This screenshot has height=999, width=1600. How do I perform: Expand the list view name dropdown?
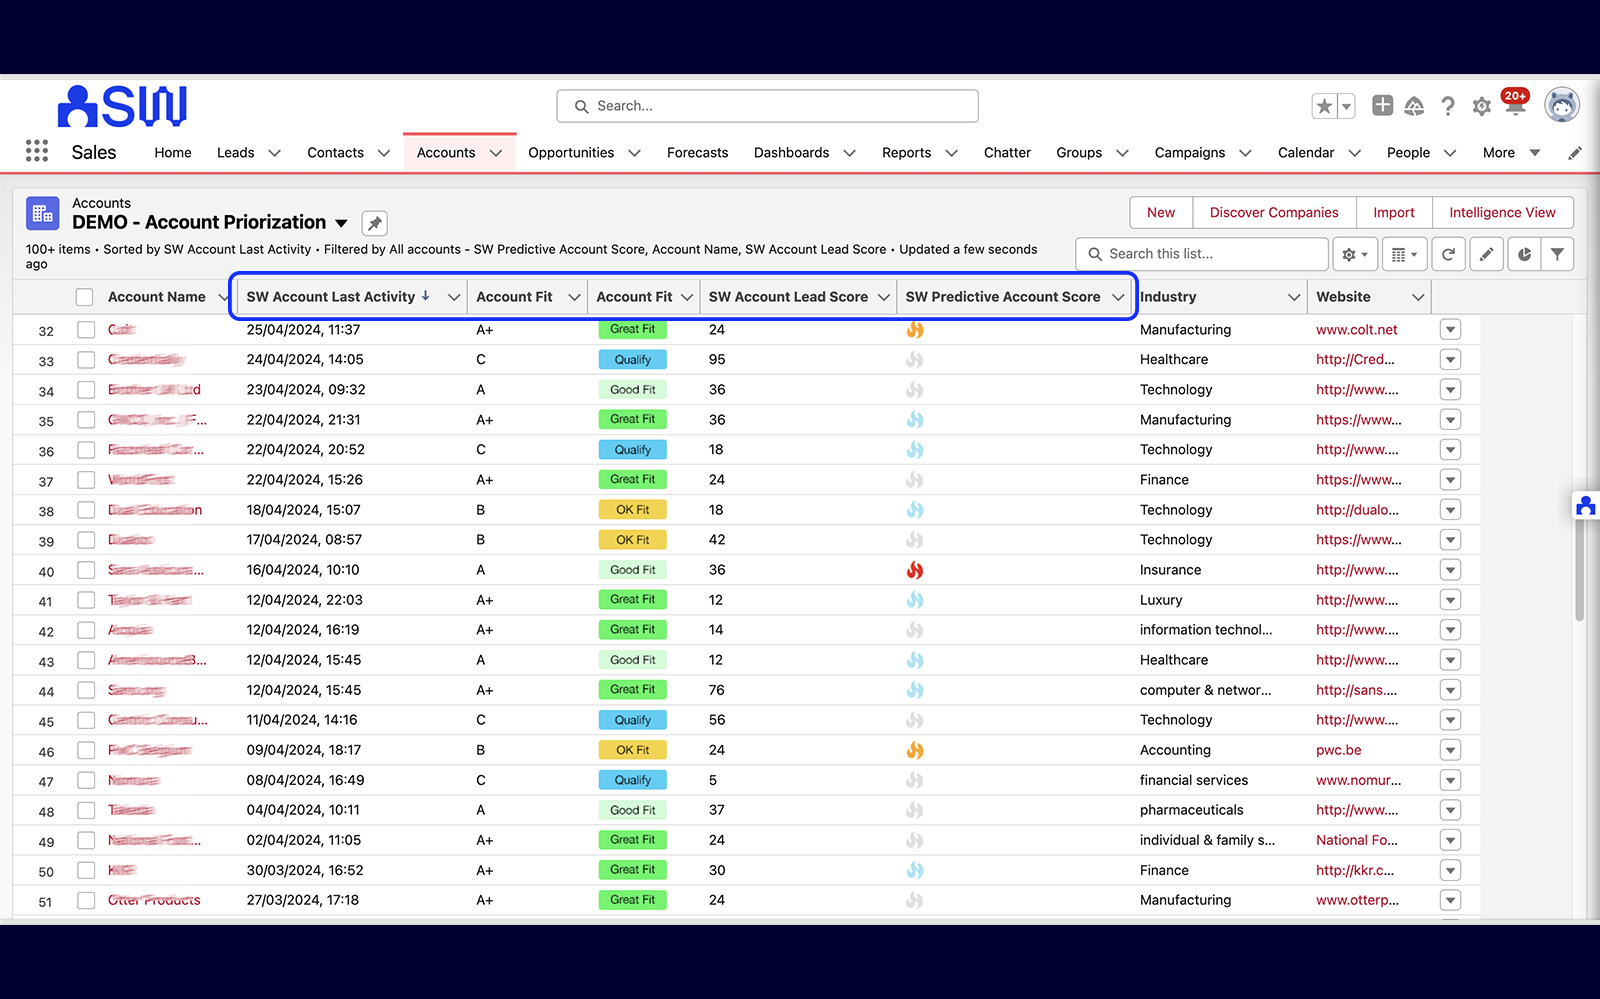[x=341, y=223]
